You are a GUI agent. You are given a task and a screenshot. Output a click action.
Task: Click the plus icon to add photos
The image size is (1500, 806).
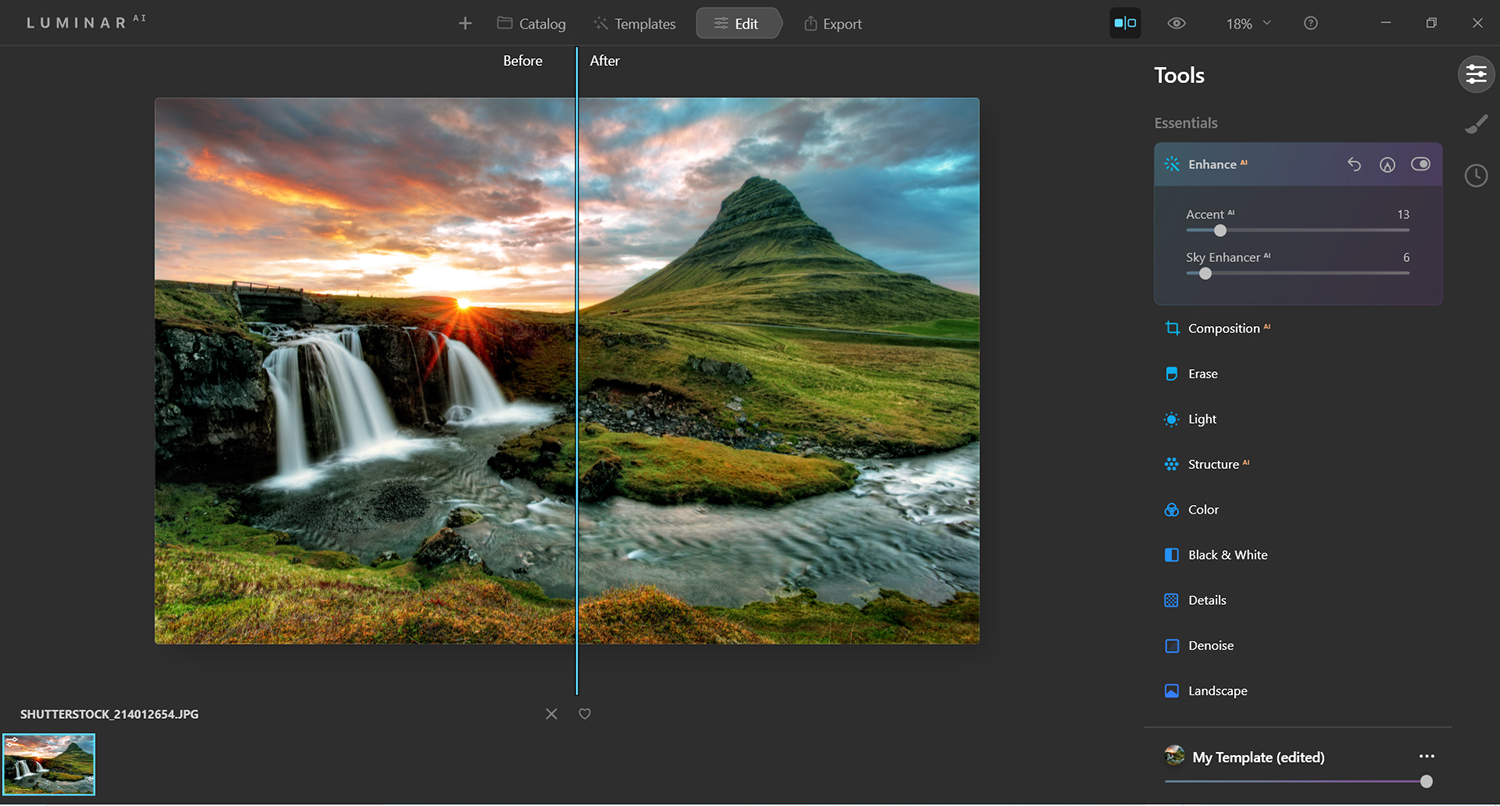[x=465, y=23]
